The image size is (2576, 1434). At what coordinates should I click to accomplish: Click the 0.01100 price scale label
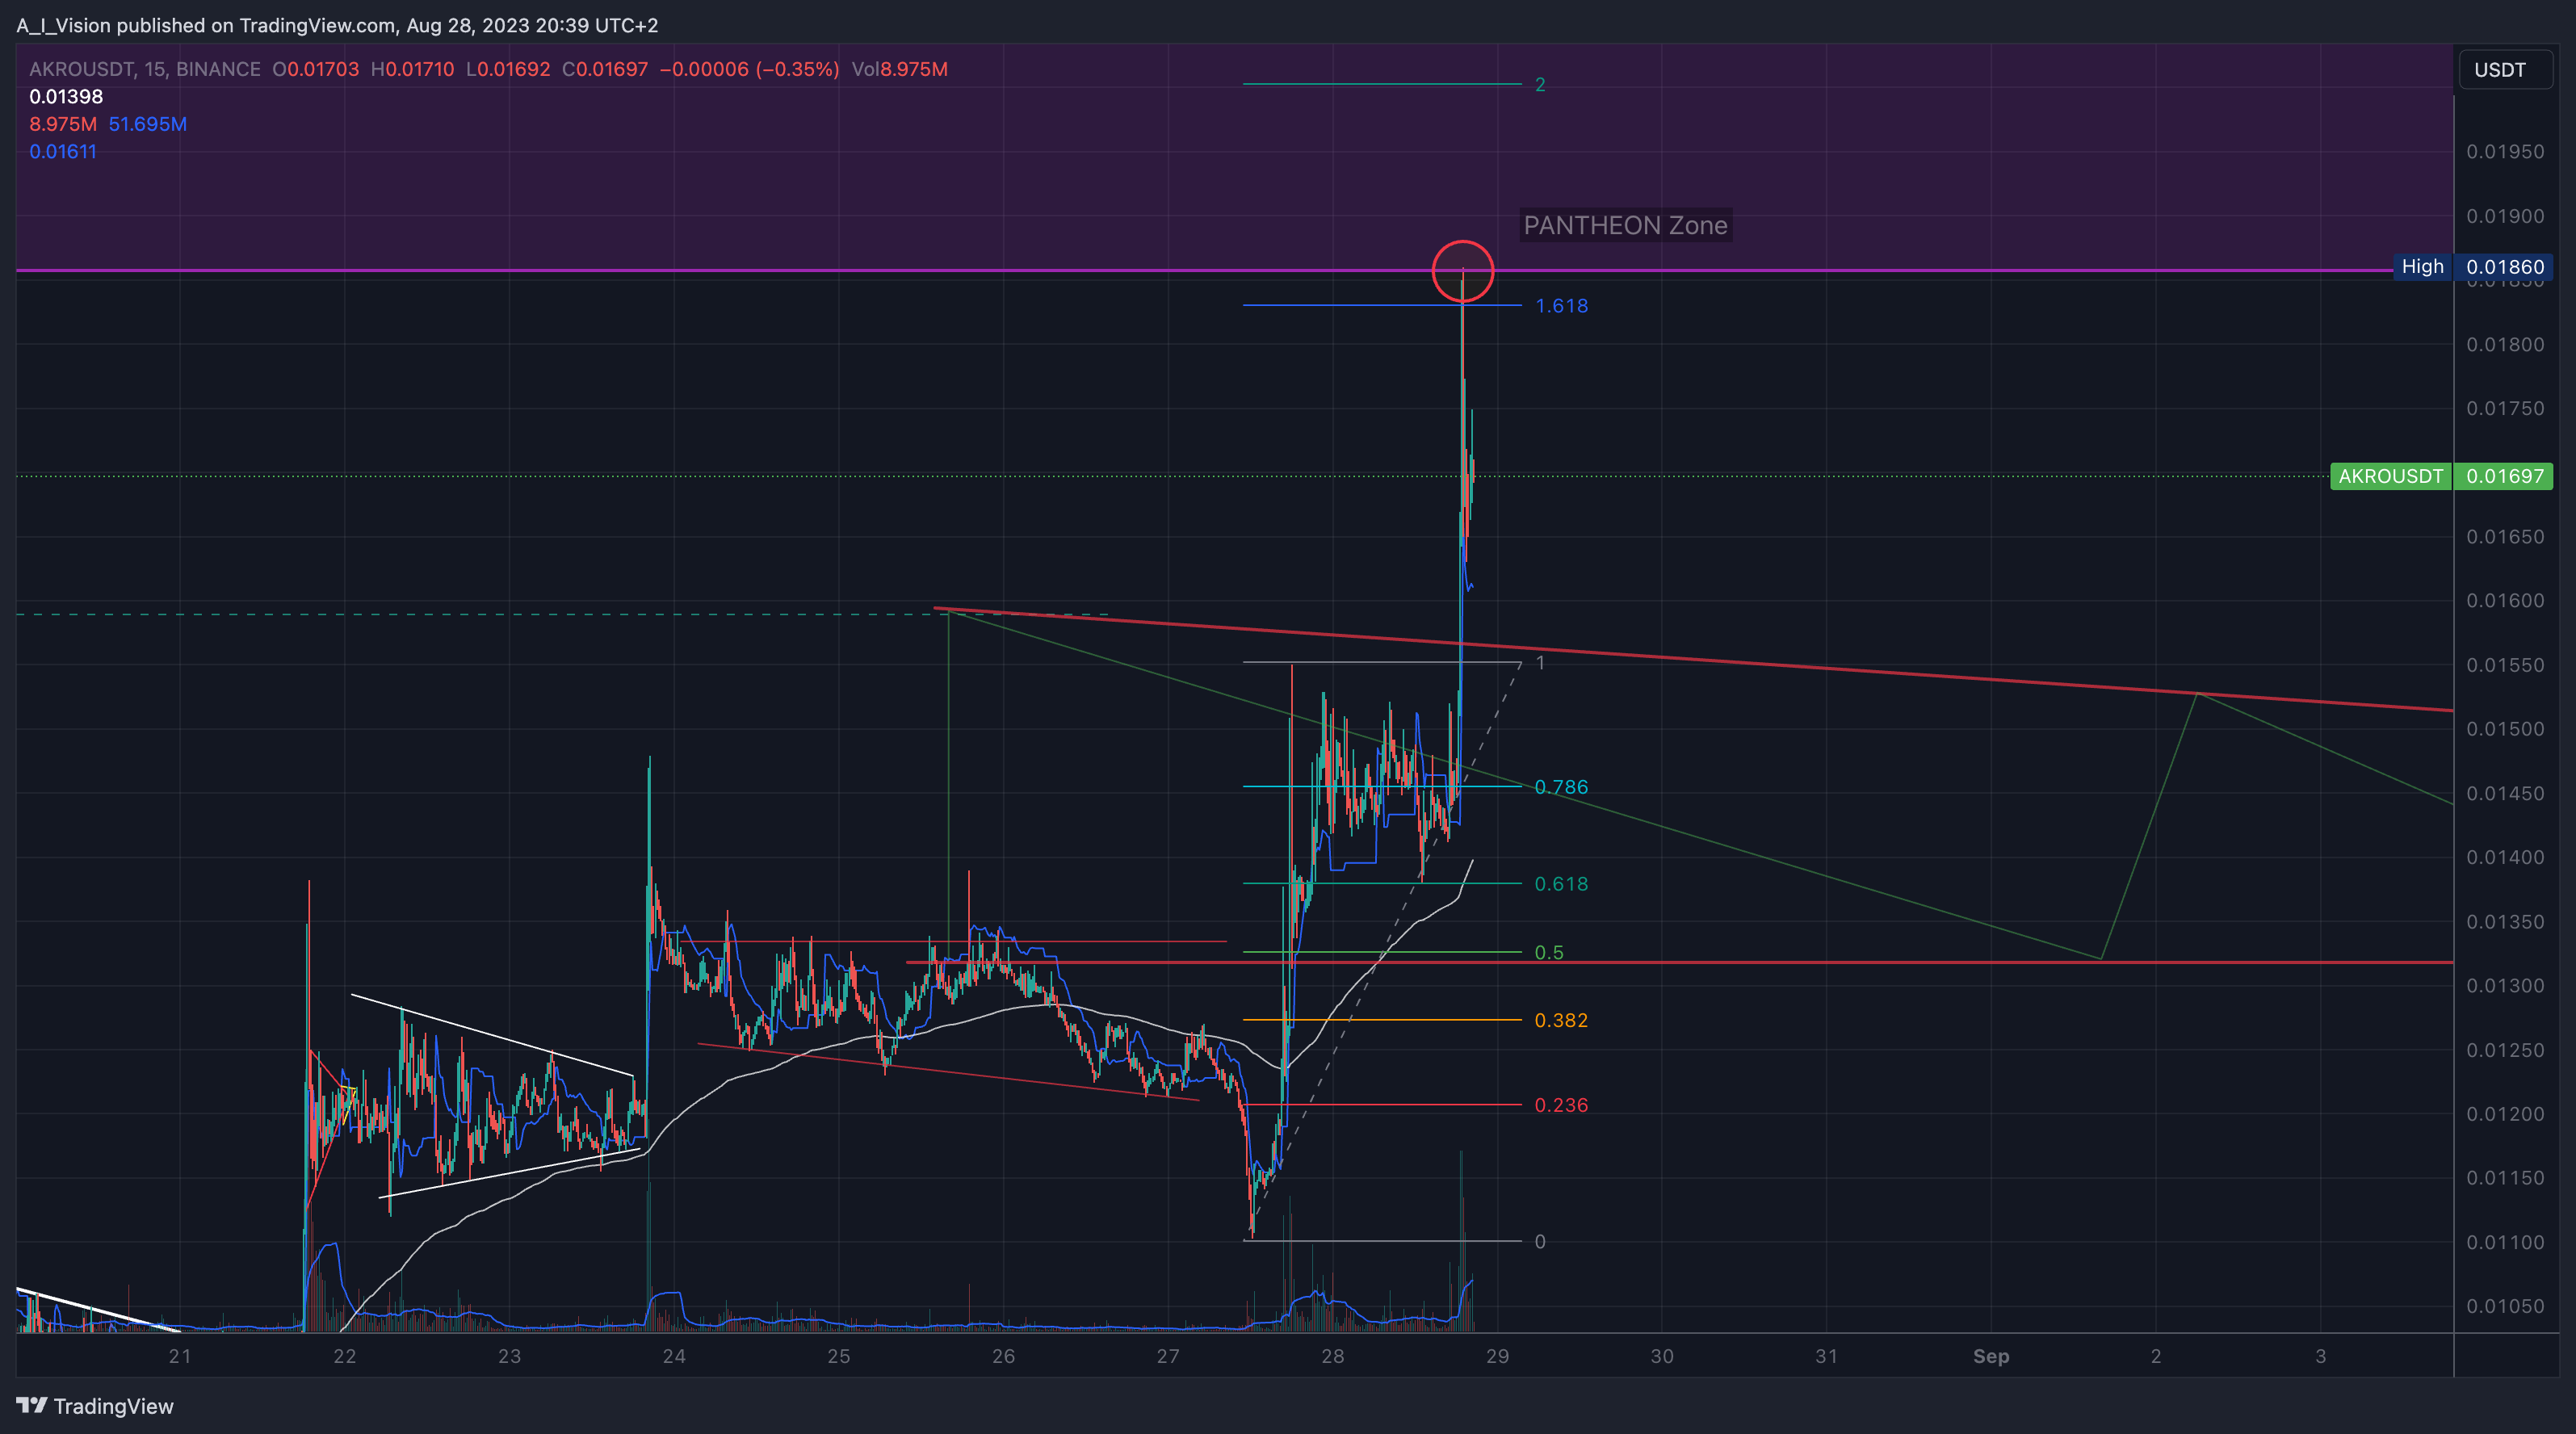[2505, 1242]
